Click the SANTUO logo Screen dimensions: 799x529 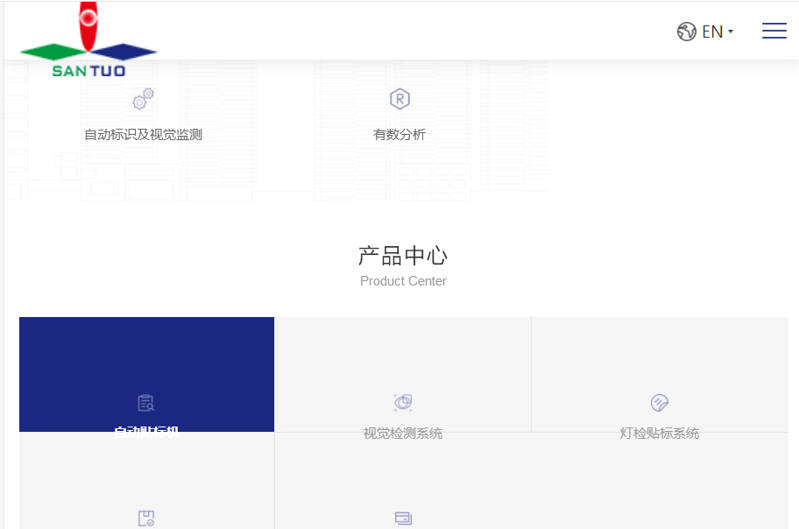click(x=88, y=40)
